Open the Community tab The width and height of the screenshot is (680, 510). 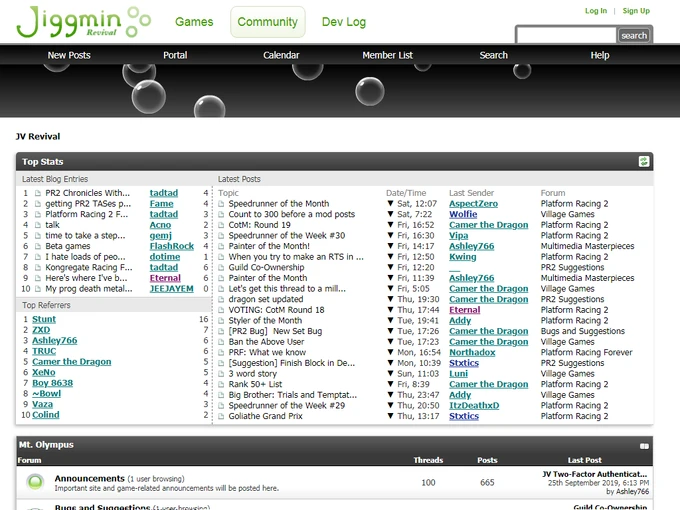[268, 22]
